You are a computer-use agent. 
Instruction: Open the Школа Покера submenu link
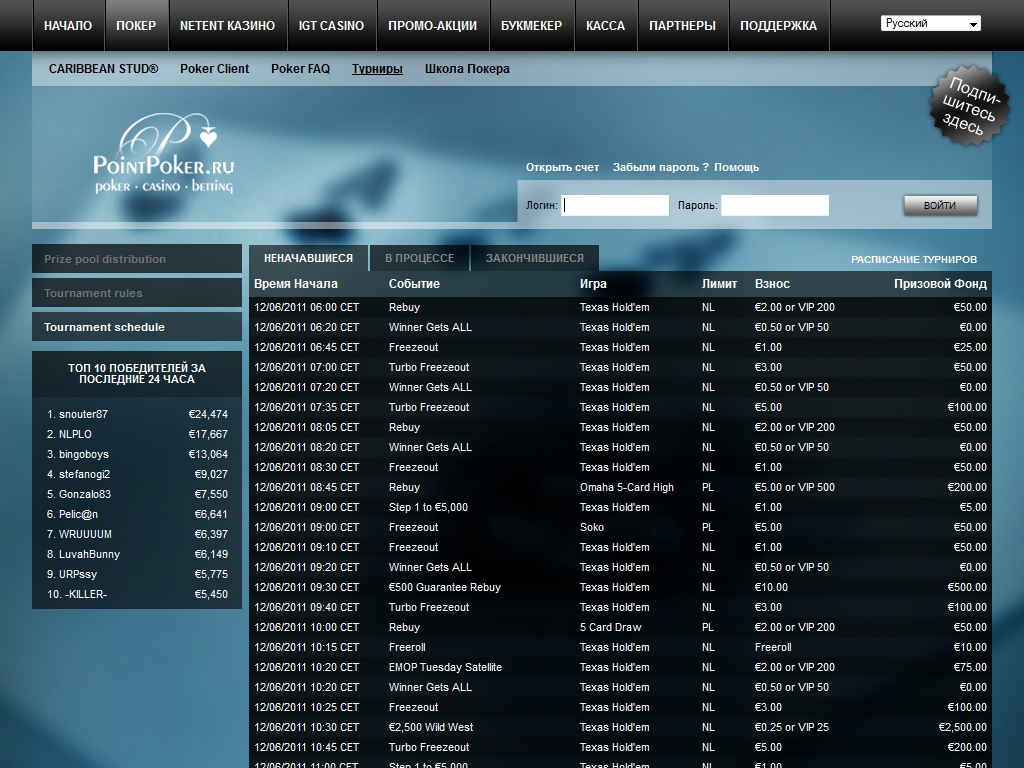click(x=467, y=69)
